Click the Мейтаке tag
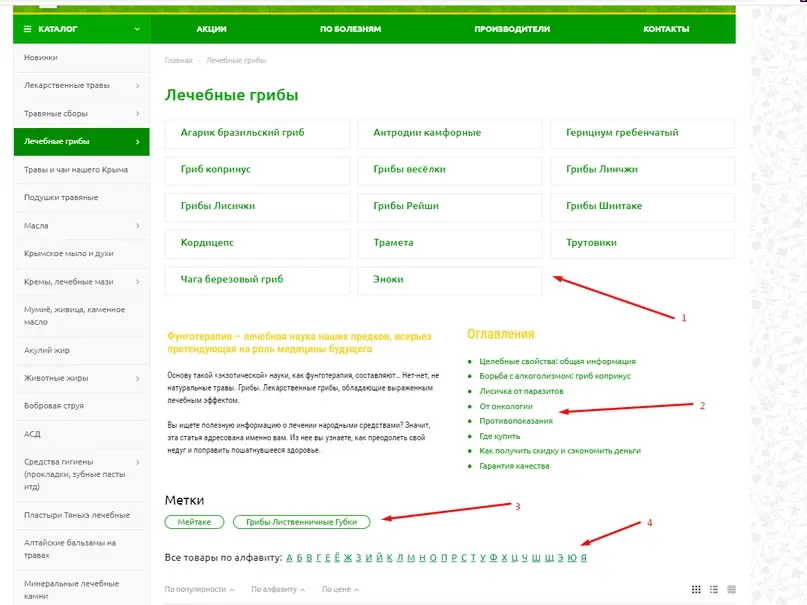Viewport: 807px width, 605px height. pyautogui.click(x=194, y=521)
